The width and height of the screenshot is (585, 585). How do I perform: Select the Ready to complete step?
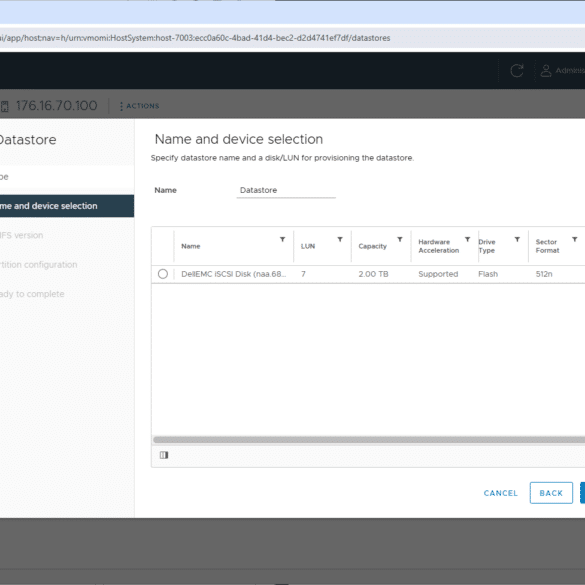pos(32,294)
